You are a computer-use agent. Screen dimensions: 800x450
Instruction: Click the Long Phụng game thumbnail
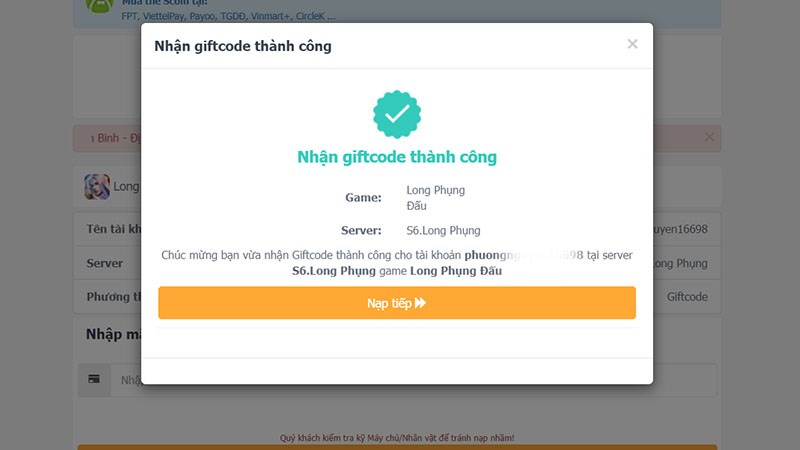click(97, 186)
